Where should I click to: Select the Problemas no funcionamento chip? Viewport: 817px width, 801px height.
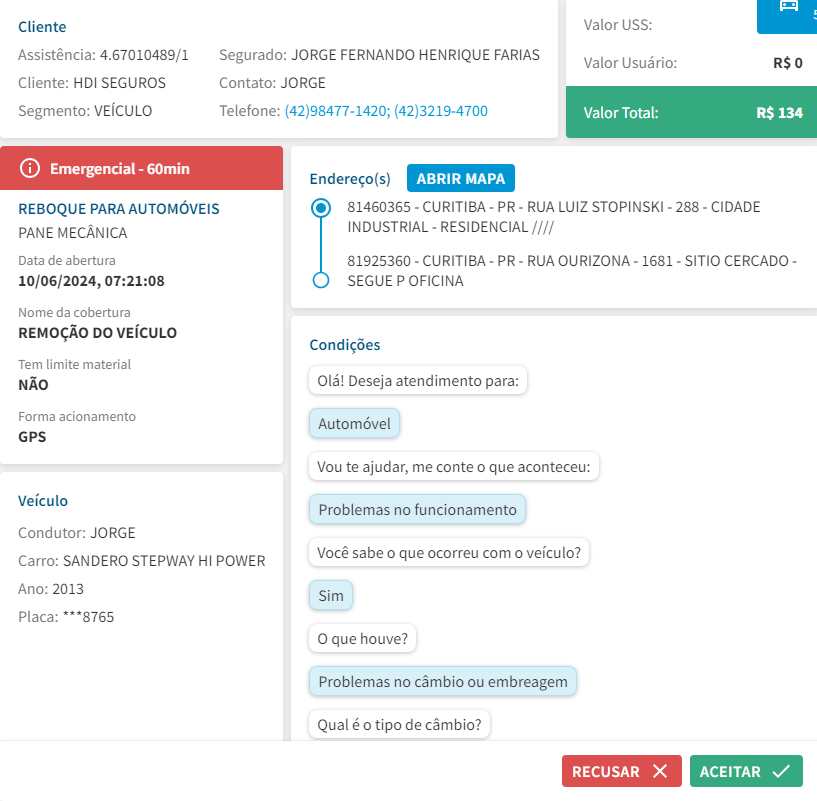[x=417, y=509]
